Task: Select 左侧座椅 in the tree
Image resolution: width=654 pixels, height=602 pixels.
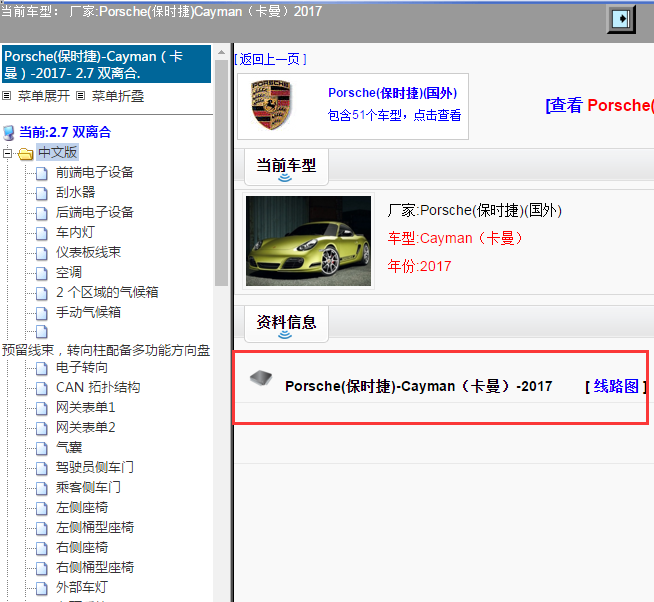Action: point(82,508)
